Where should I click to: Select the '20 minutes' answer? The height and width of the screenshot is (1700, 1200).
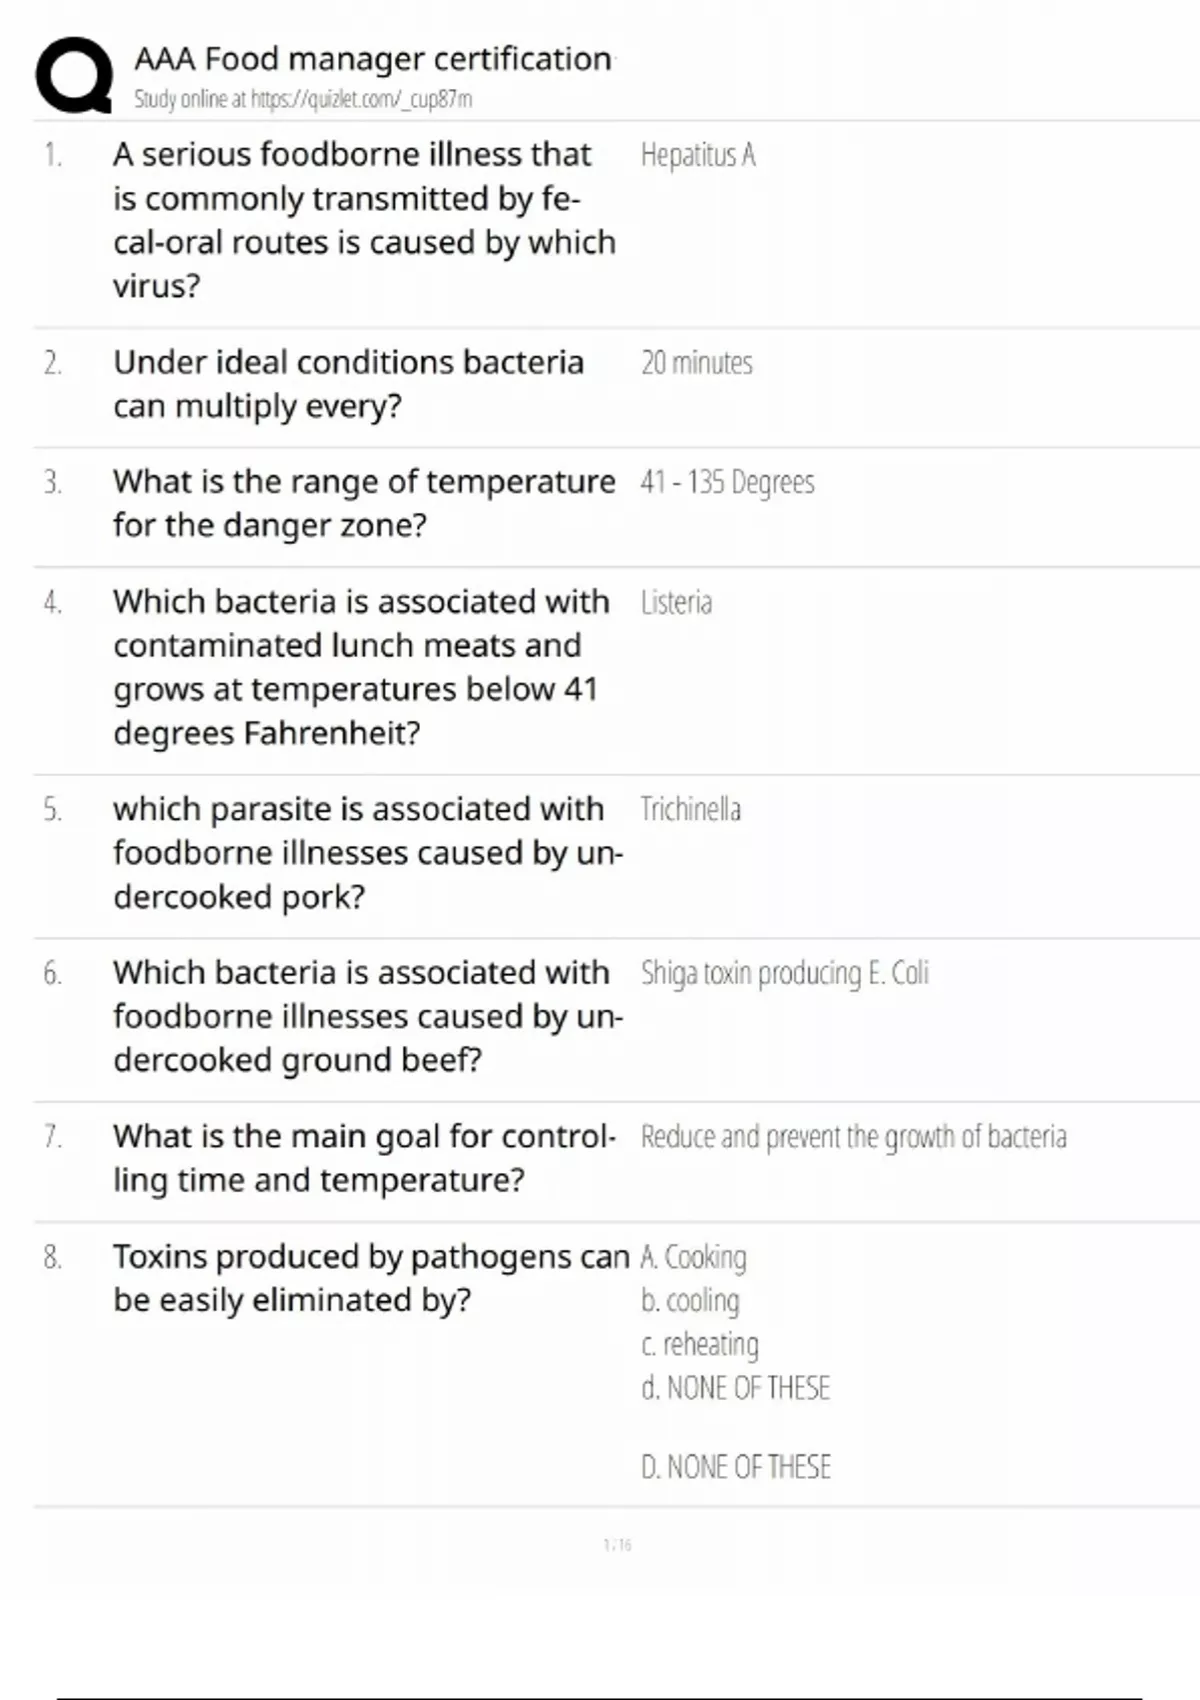pos(696,363)
